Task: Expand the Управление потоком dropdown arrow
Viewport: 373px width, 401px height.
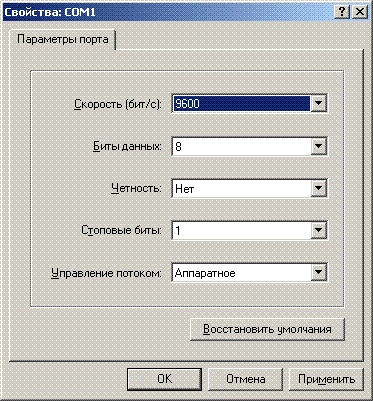Action: click(x=319, y=273)
